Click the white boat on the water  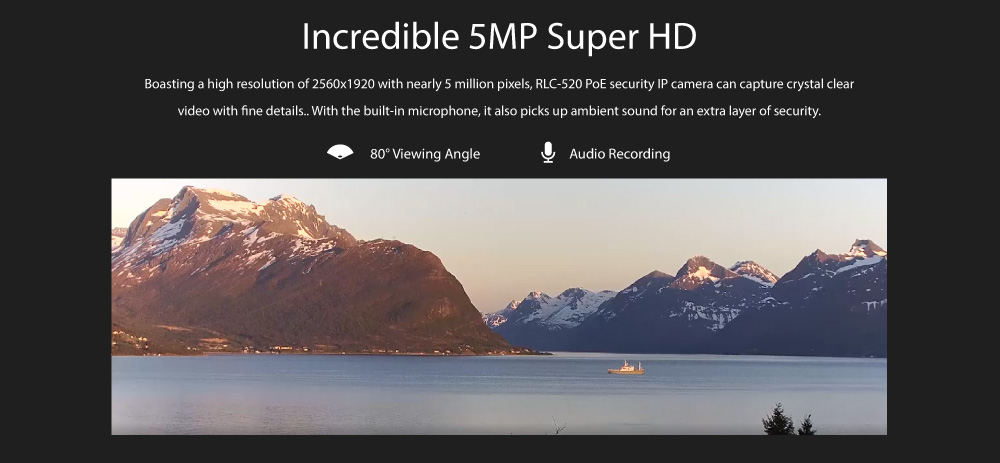[x=626, y=367]
